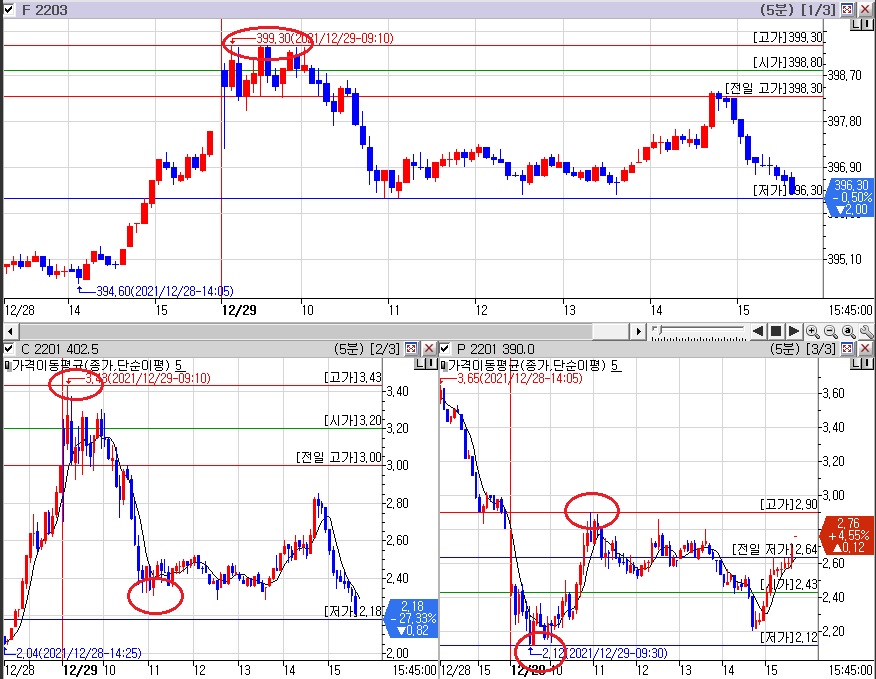876x679 pixels.
Task: Maximize the P 2201 390.0 chart pane
Action: click(847, 349)
